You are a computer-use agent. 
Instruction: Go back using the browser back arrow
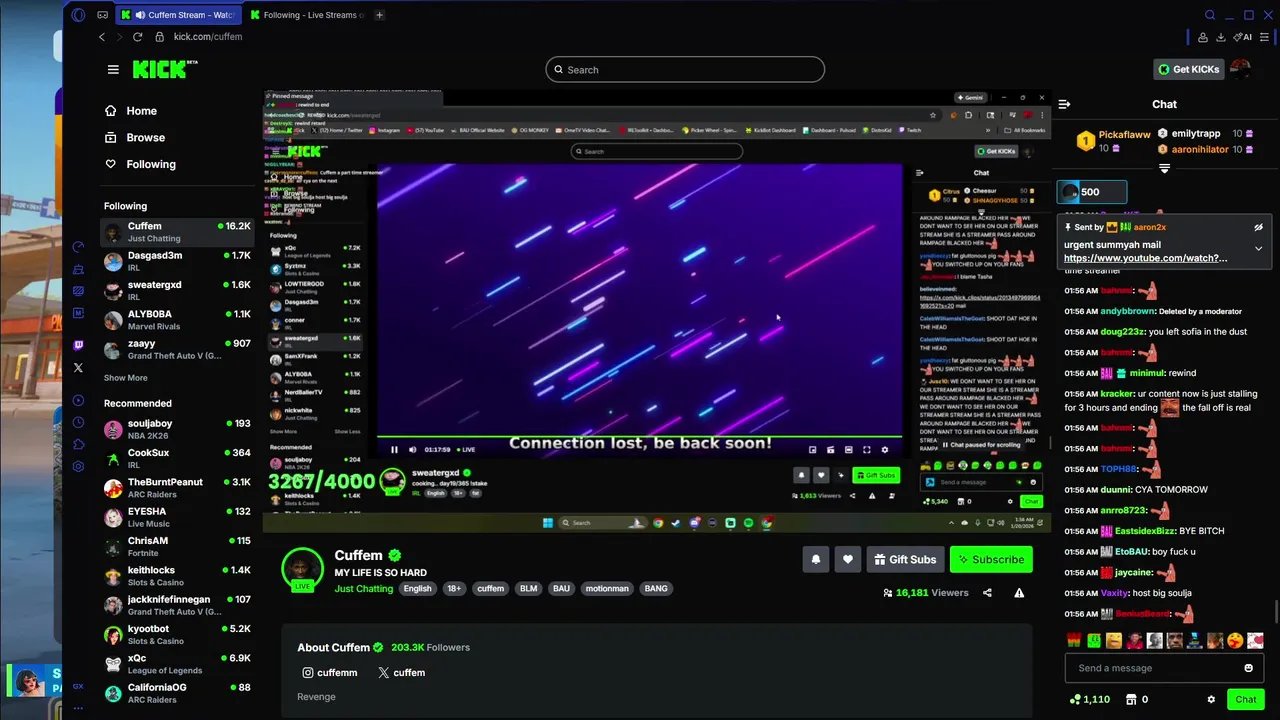102,37
